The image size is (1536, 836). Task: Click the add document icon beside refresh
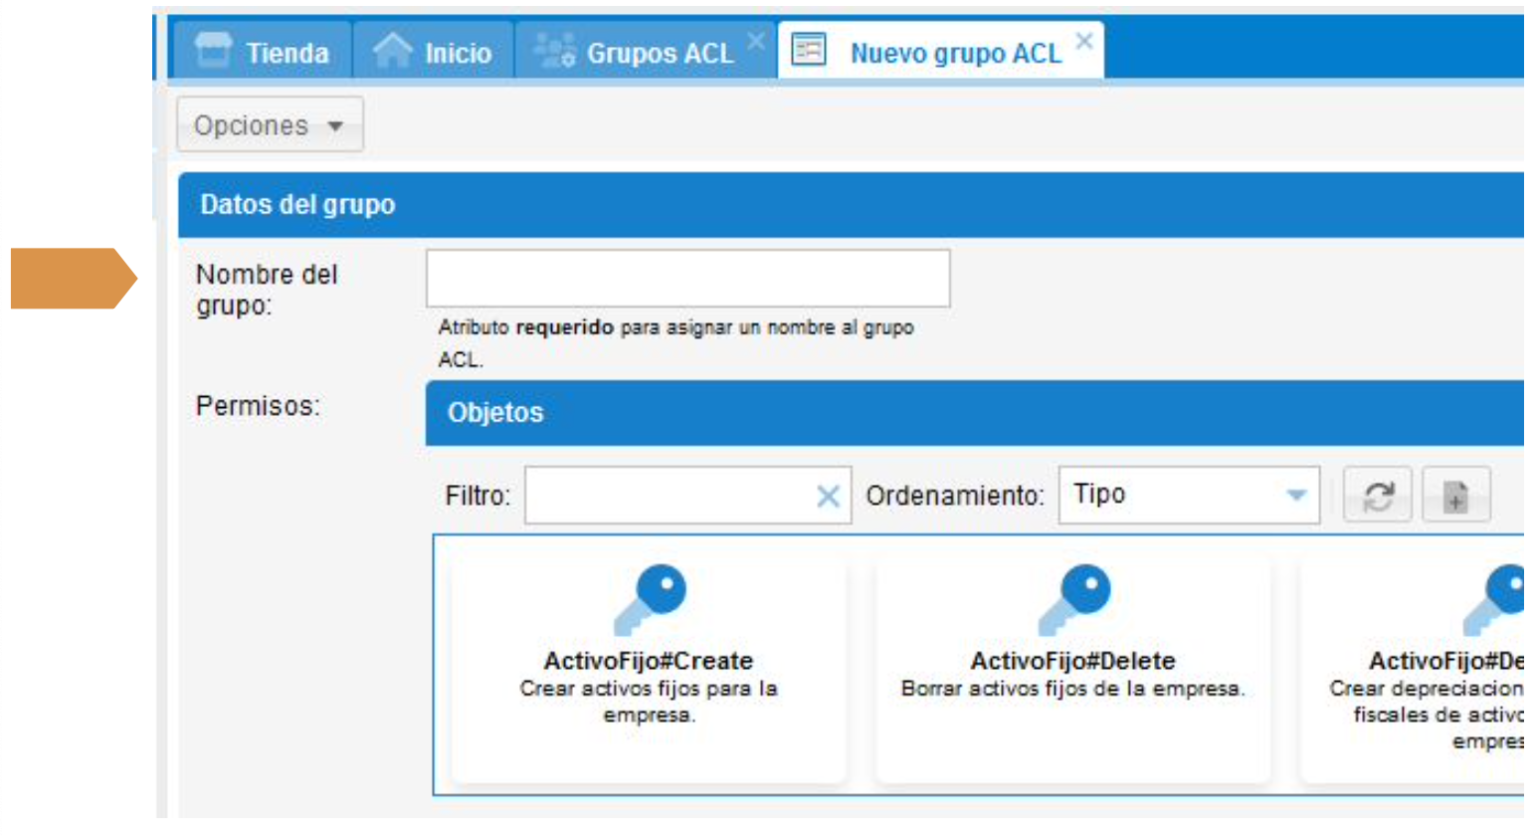click(x=1455, y=495)
